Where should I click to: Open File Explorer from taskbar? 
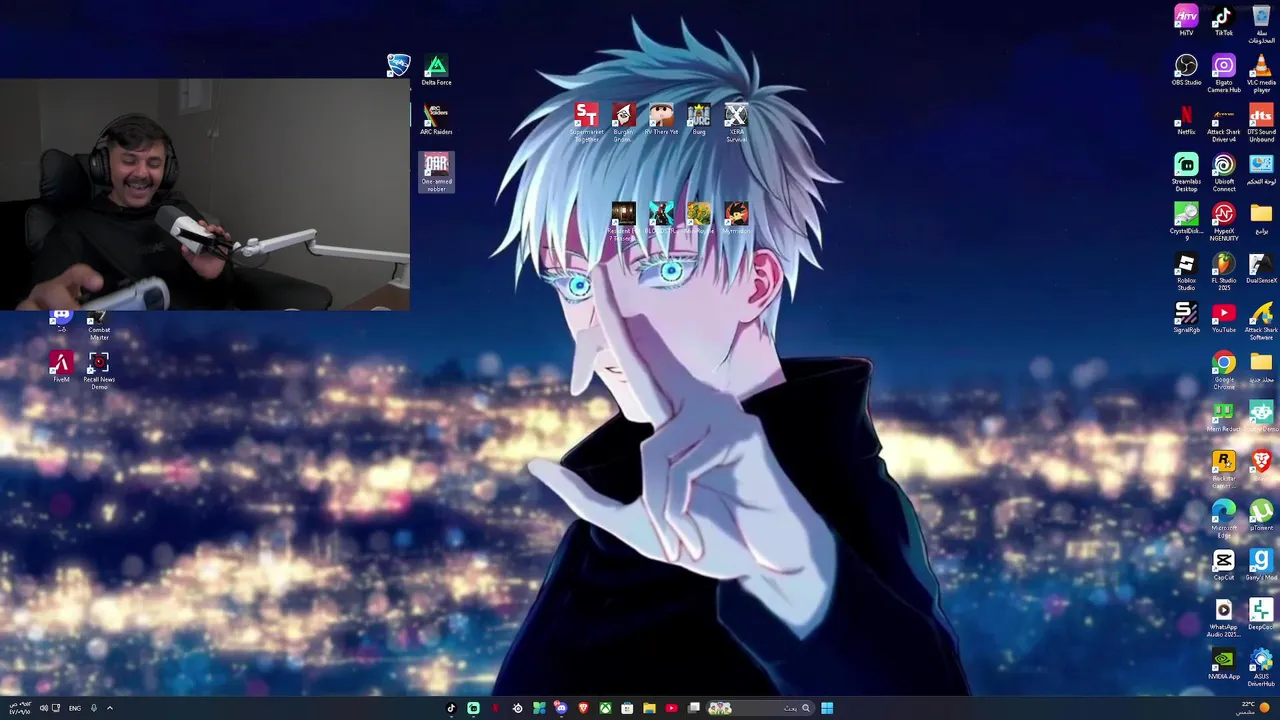(x=649, y=708)
